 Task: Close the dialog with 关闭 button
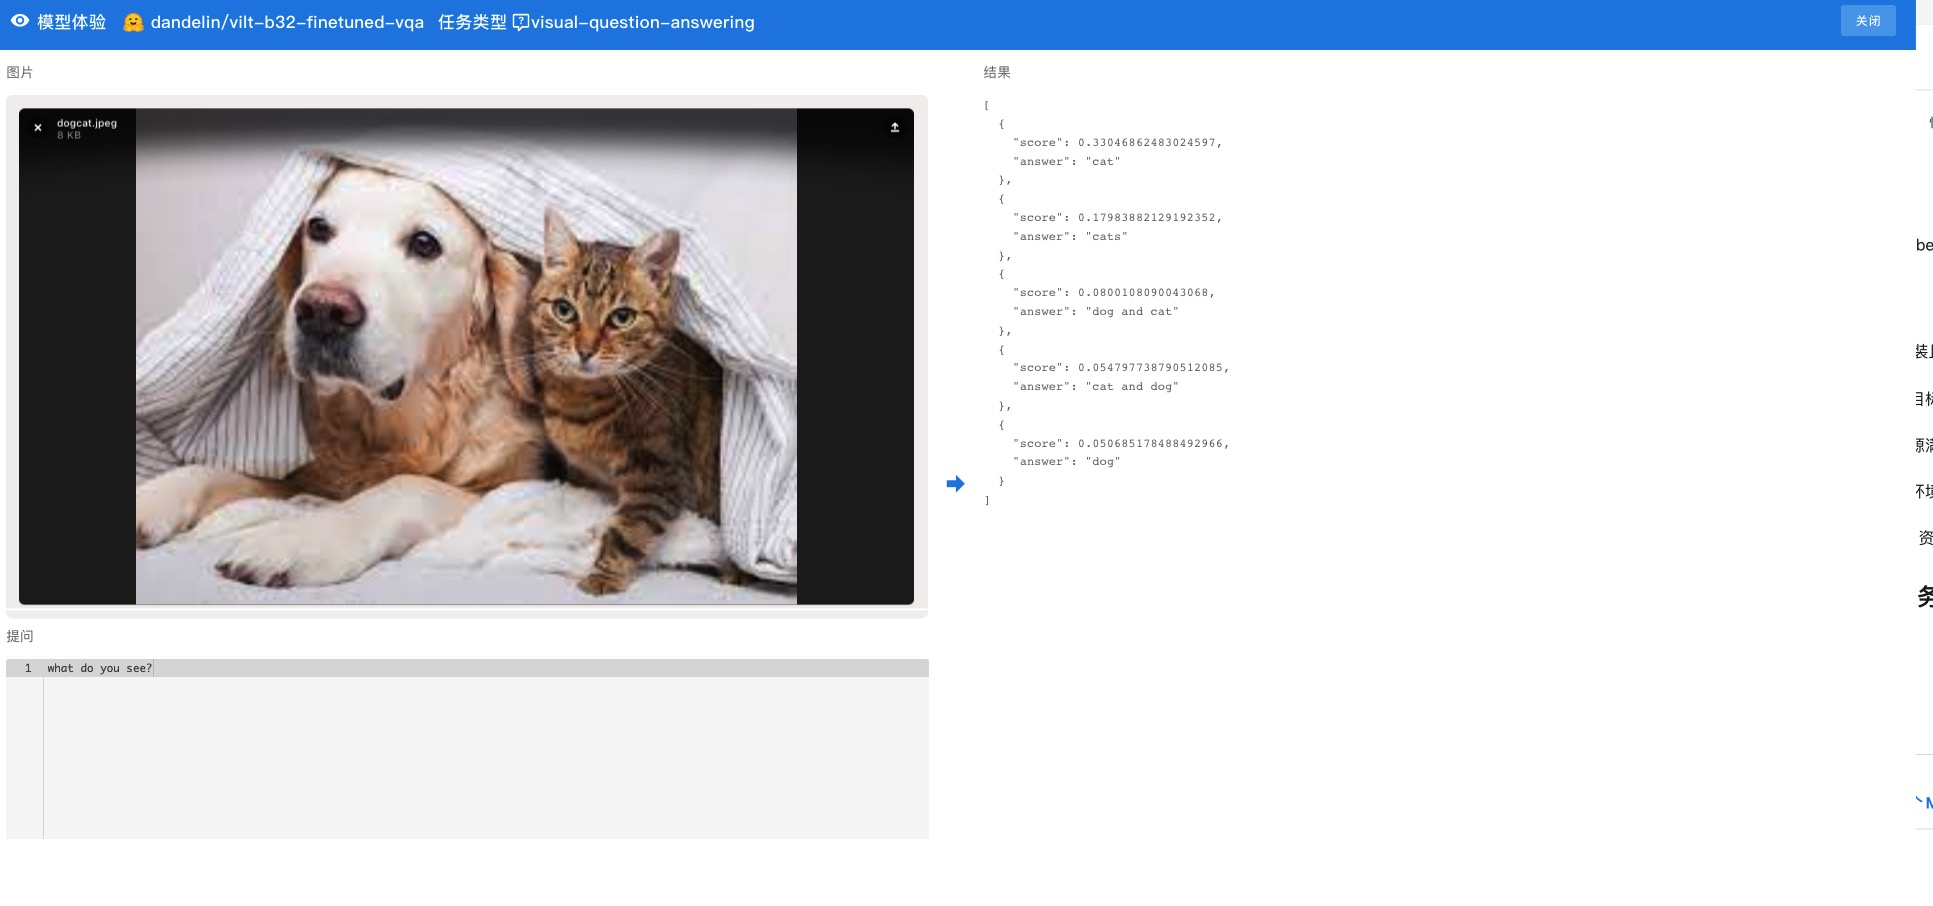[1868, 21]
